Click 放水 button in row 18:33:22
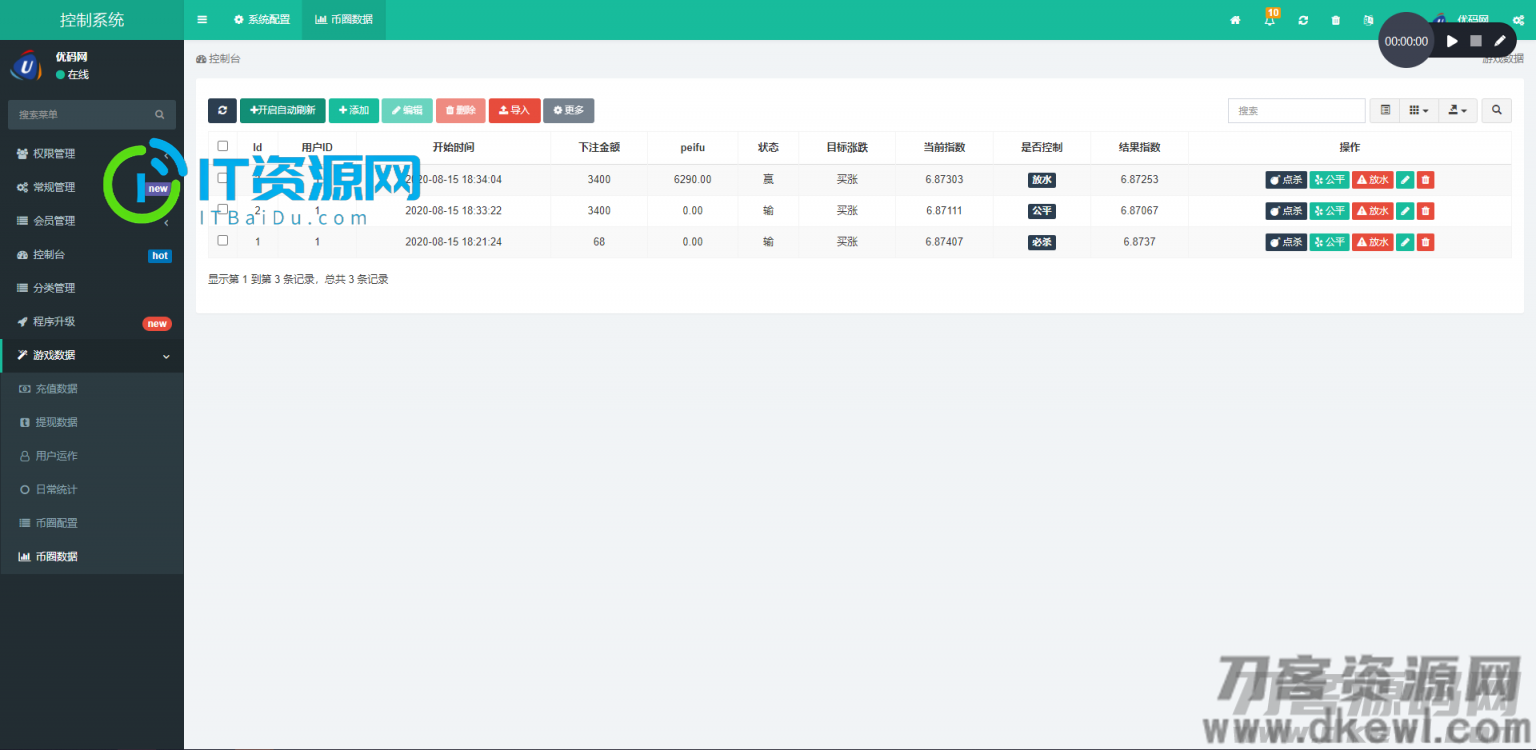The image size is (1536, 750). coord(1372,211)
